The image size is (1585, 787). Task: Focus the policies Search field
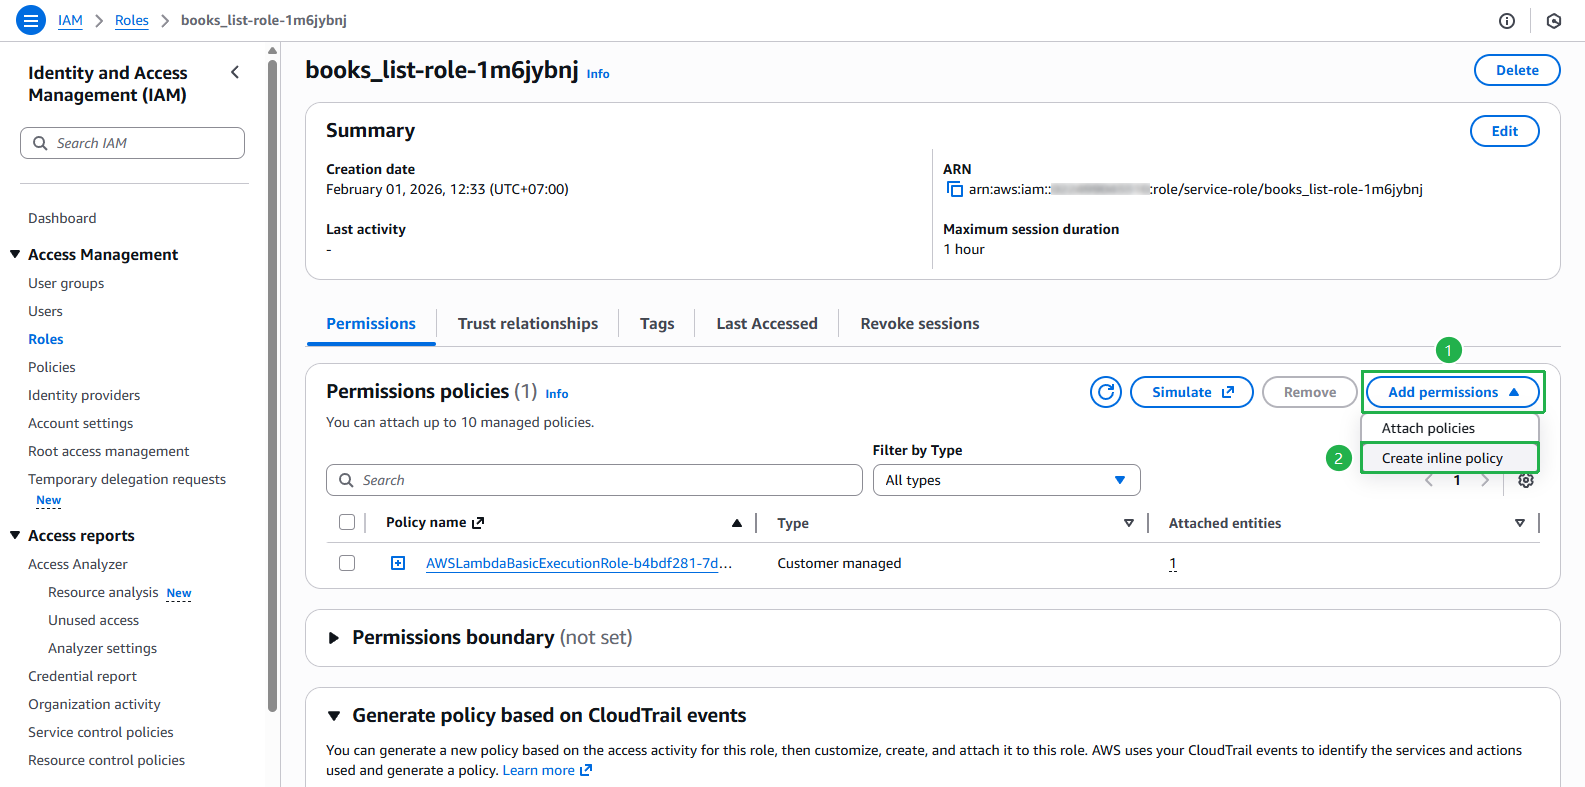tap(594, 480)
